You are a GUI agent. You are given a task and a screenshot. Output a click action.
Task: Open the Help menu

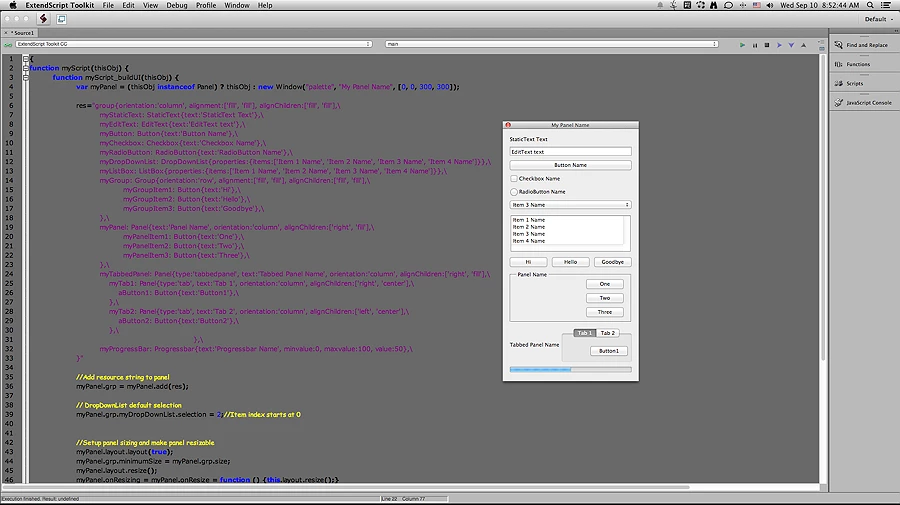(265, 5)
